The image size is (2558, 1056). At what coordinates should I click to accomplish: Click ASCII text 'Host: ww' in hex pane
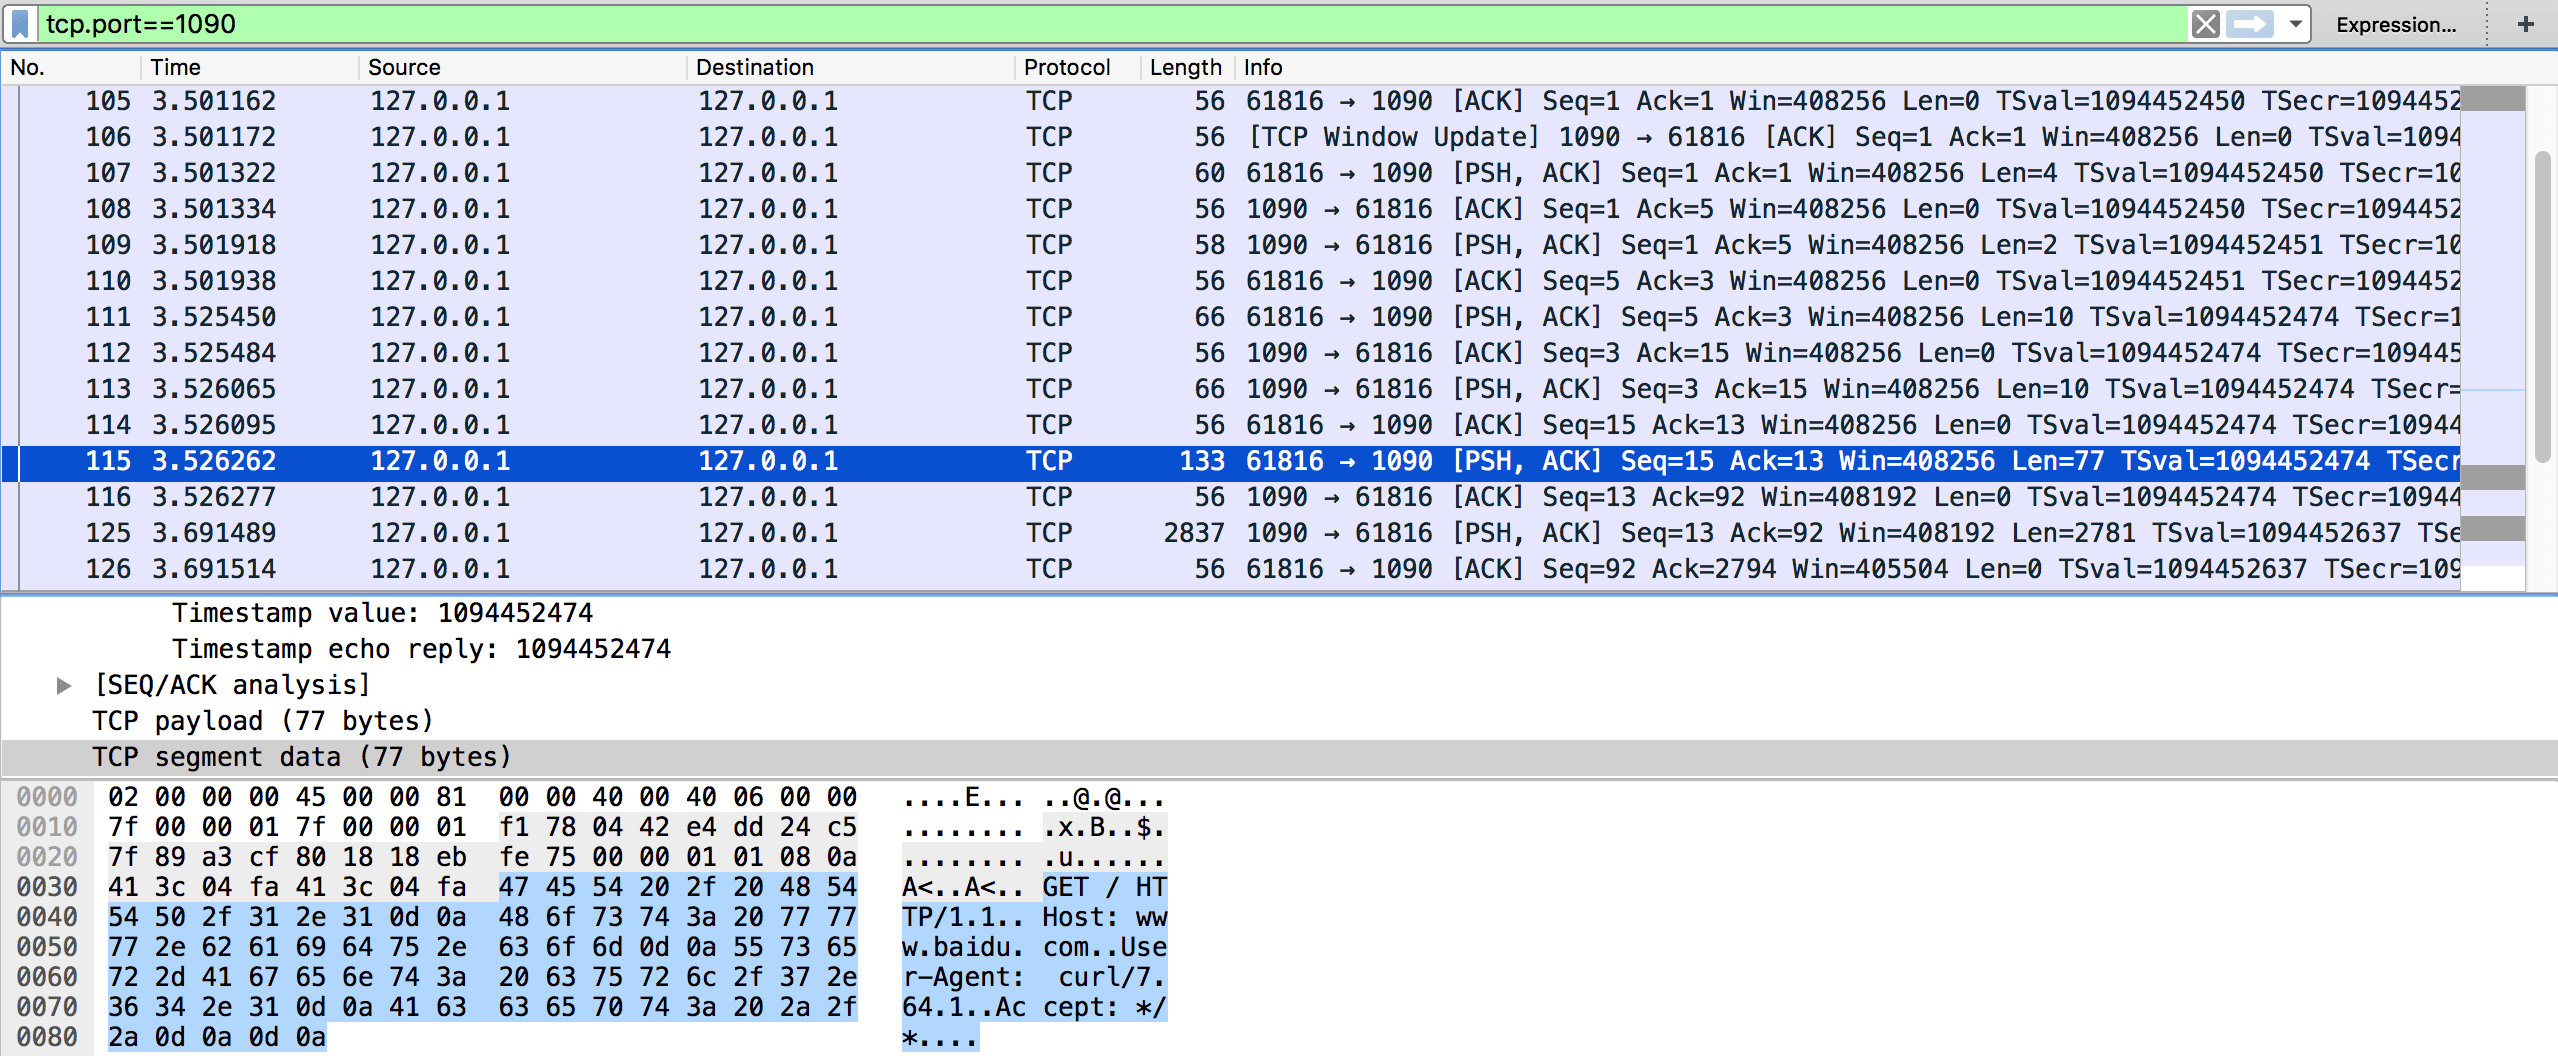[x=1104, y=917]
